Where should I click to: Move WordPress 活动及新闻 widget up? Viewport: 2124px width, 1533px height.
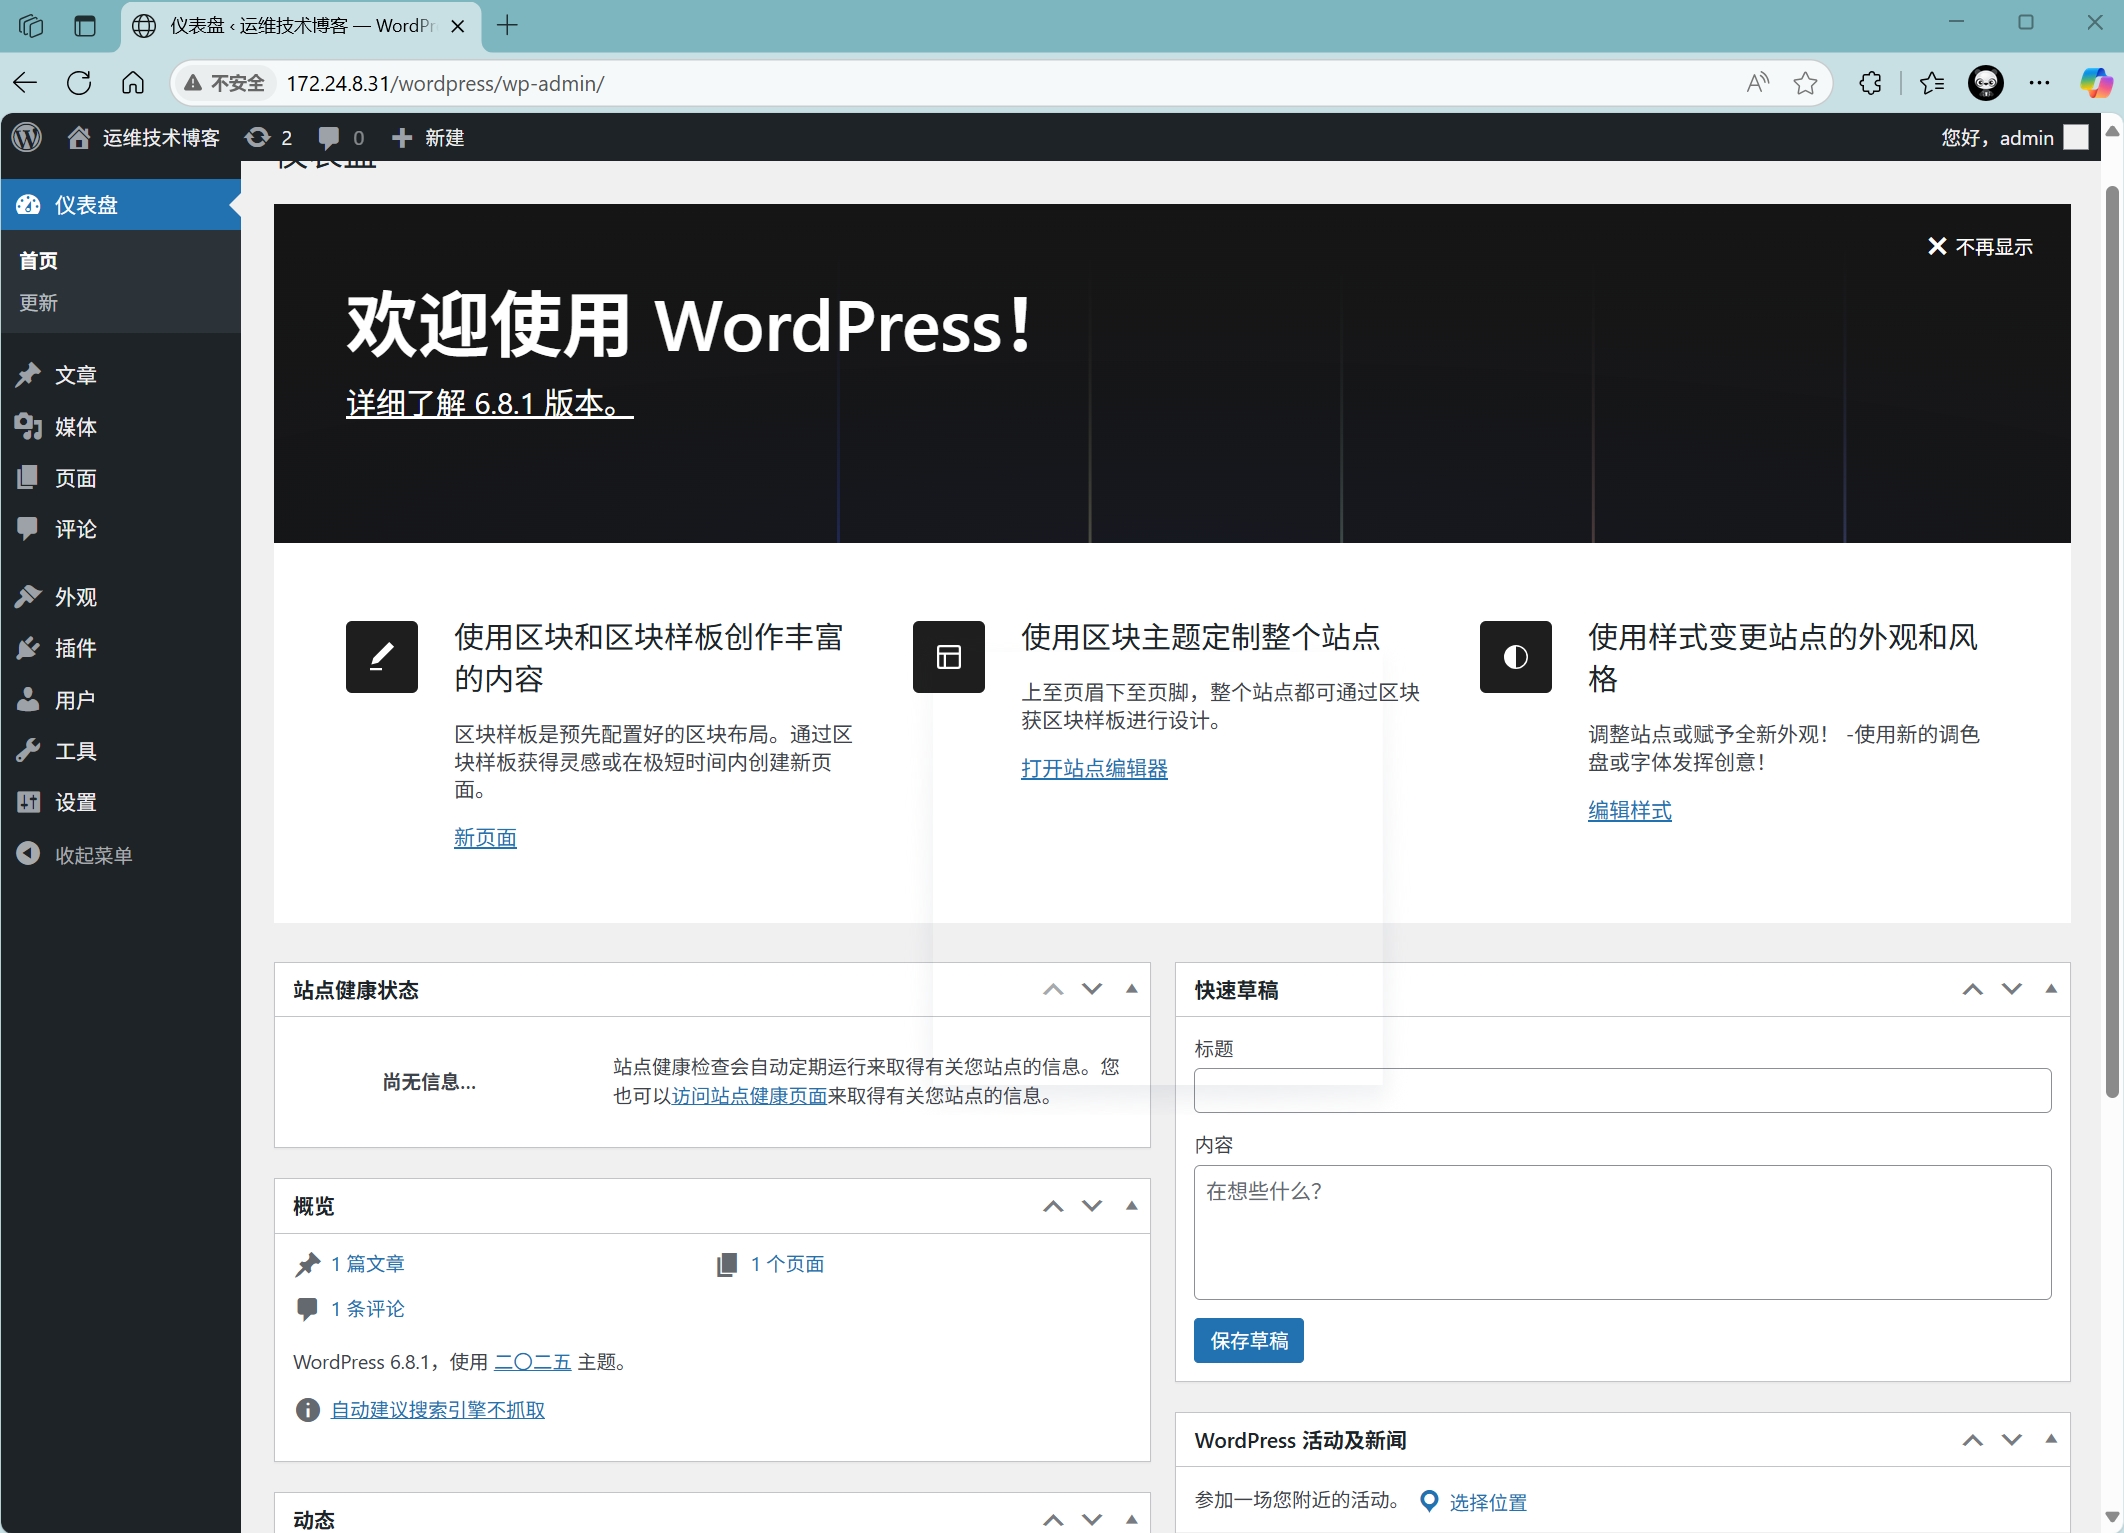pyautogui.click(x=1972, y=1439)
